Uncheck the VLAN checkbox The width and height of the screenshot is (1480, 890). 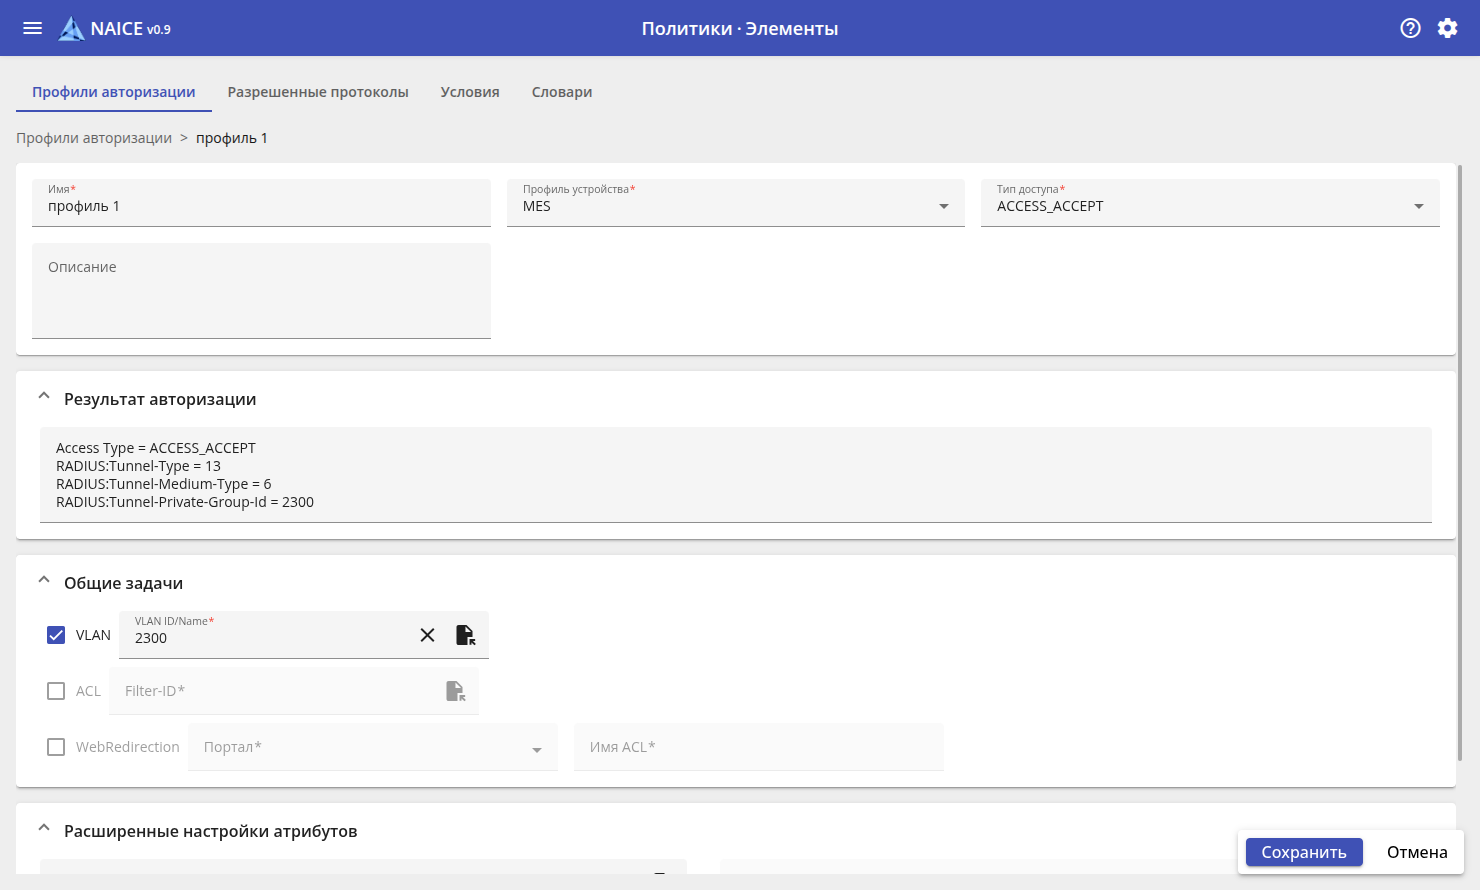pyautogui.click(x=56, y=635)
